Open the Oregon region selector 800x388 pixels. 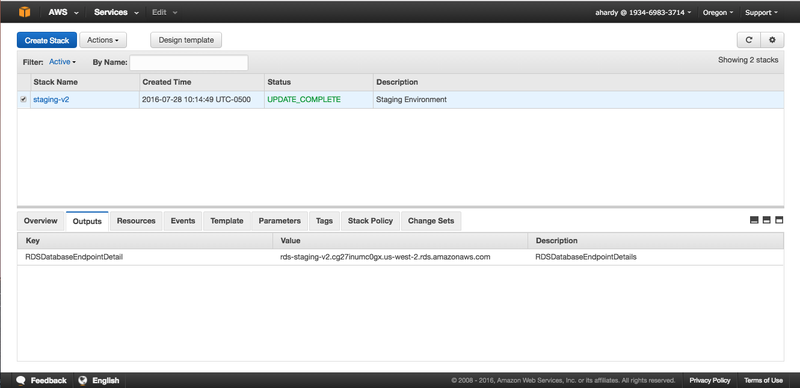(x=718, y=12)
